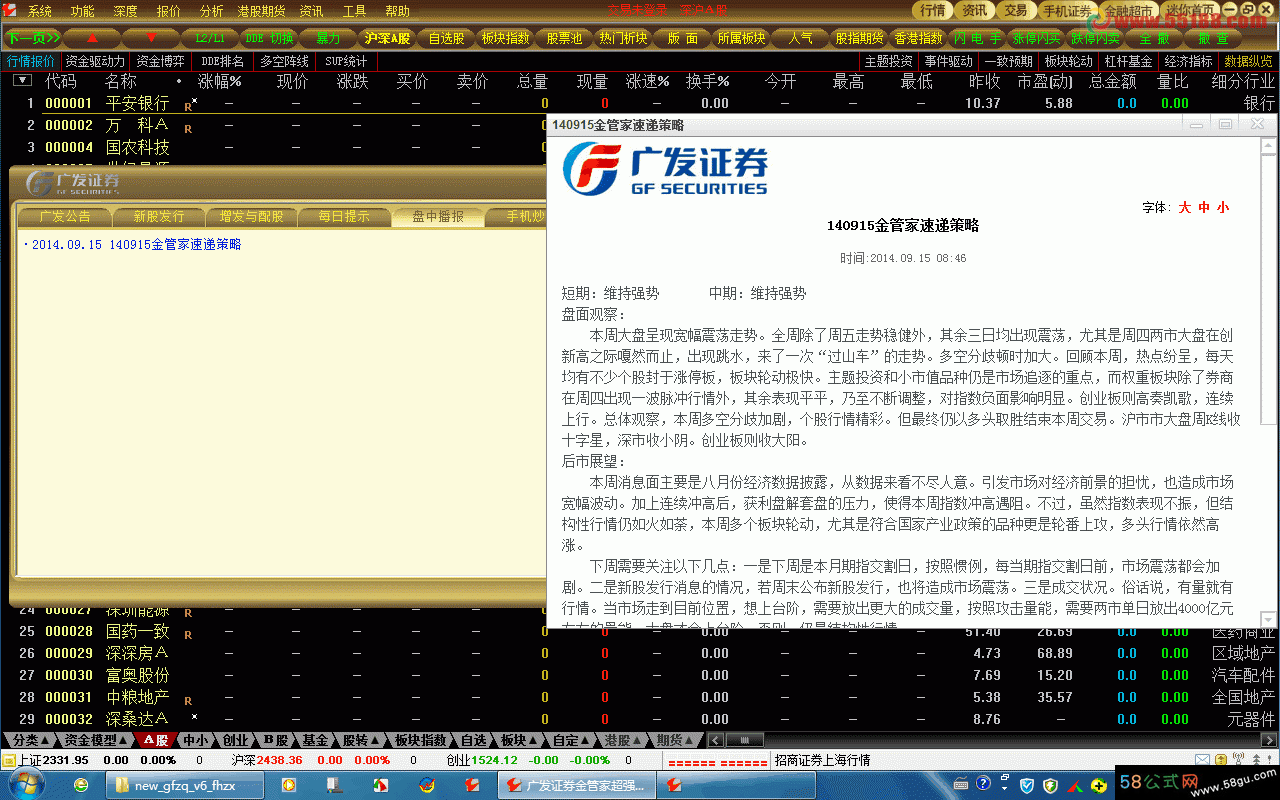Open the 系统 menu
This screenshot has height=800, width=1280.
[x=40, y=12]
